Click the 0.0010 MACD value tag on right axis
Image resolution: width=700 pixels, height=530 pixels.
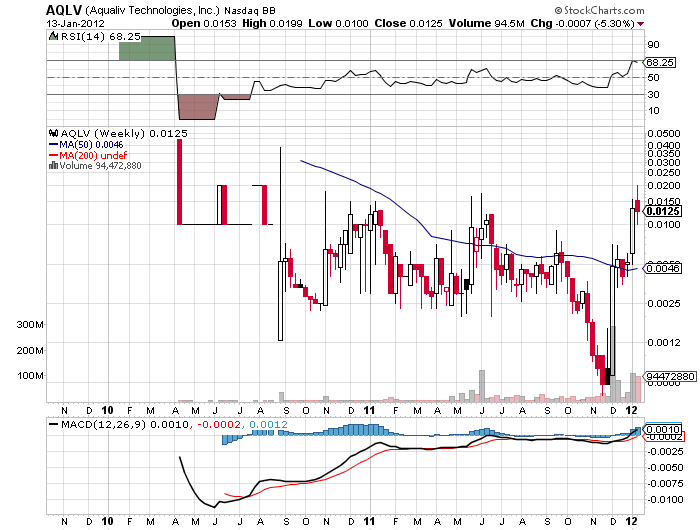click(x=663, y=429)
